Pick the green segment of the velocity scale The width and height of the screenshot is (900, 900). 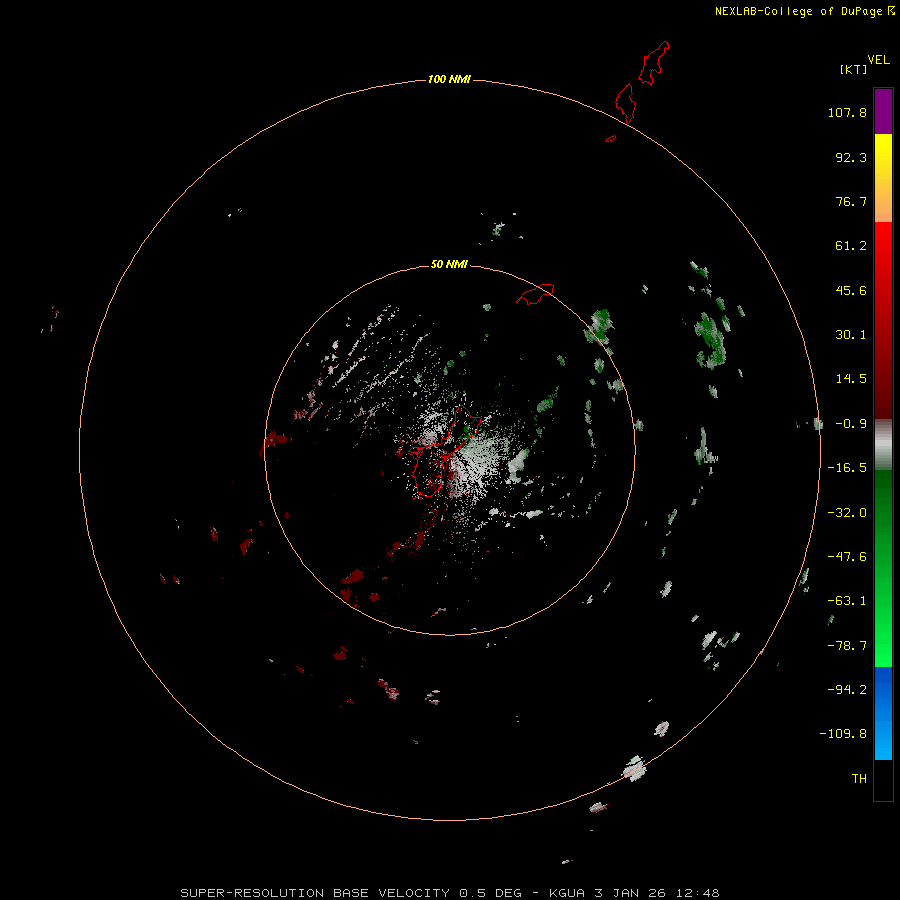point(883,568)
